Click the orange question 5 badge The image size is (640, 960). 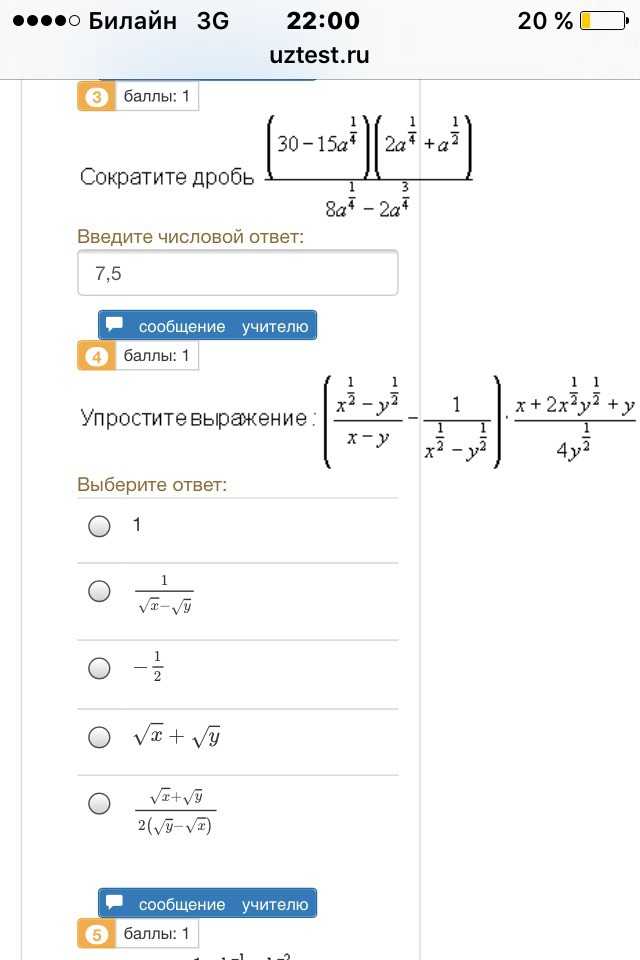pos(97,935)
